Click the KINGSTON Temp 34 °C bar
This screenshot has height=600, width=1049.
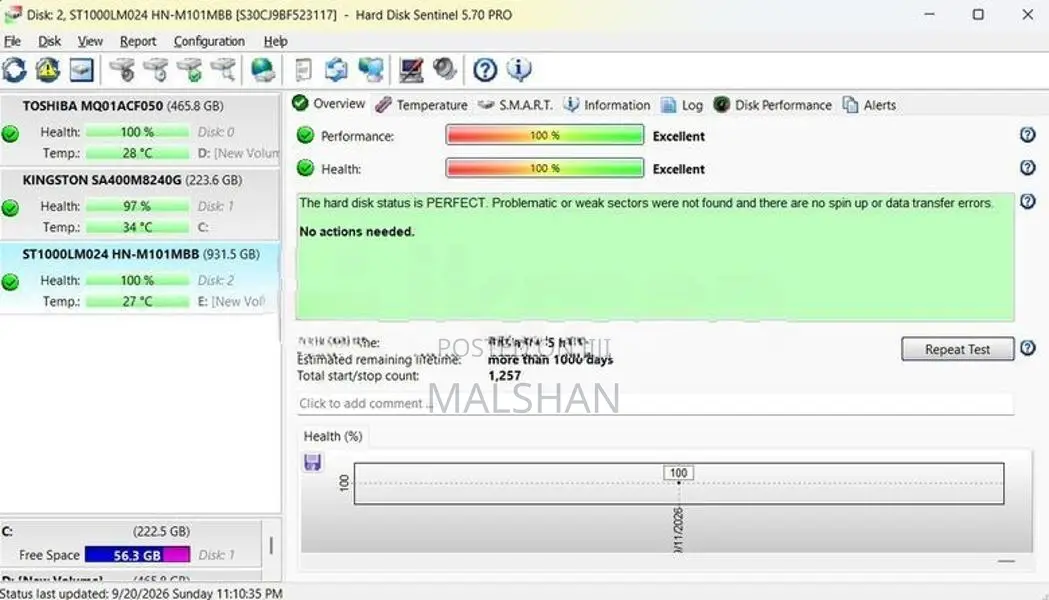coord(137,227)
